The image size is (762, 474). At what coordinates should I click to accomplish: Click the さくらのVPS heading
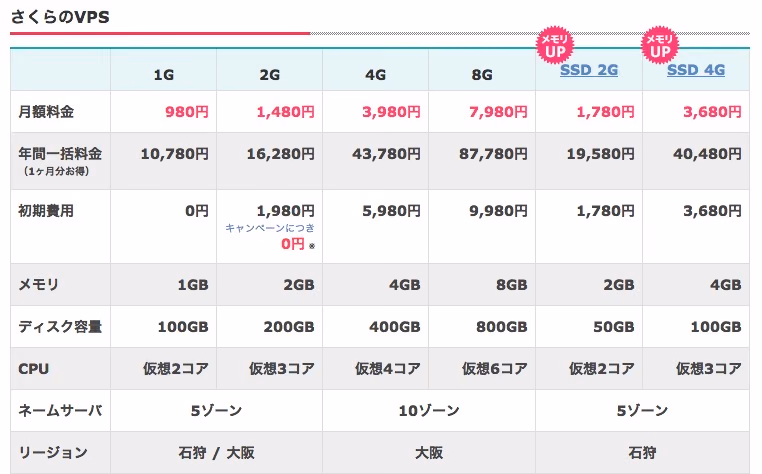(60, 17)
